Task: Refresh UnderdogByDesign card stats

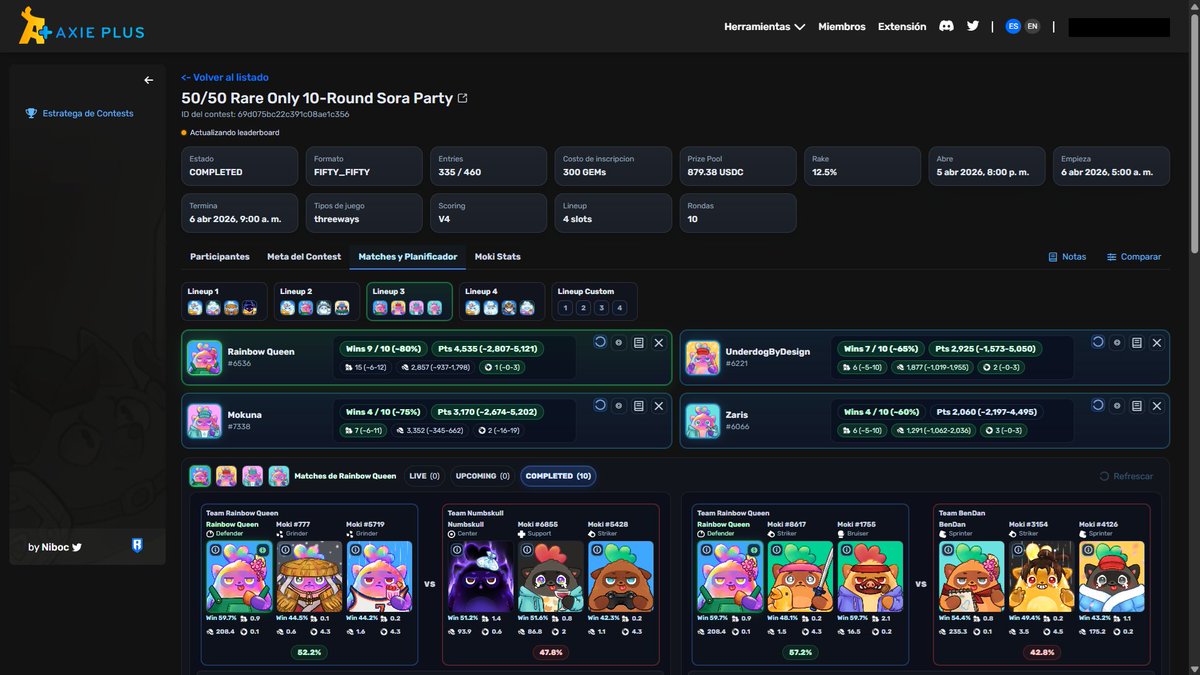Action: [x=1098, y=342]
